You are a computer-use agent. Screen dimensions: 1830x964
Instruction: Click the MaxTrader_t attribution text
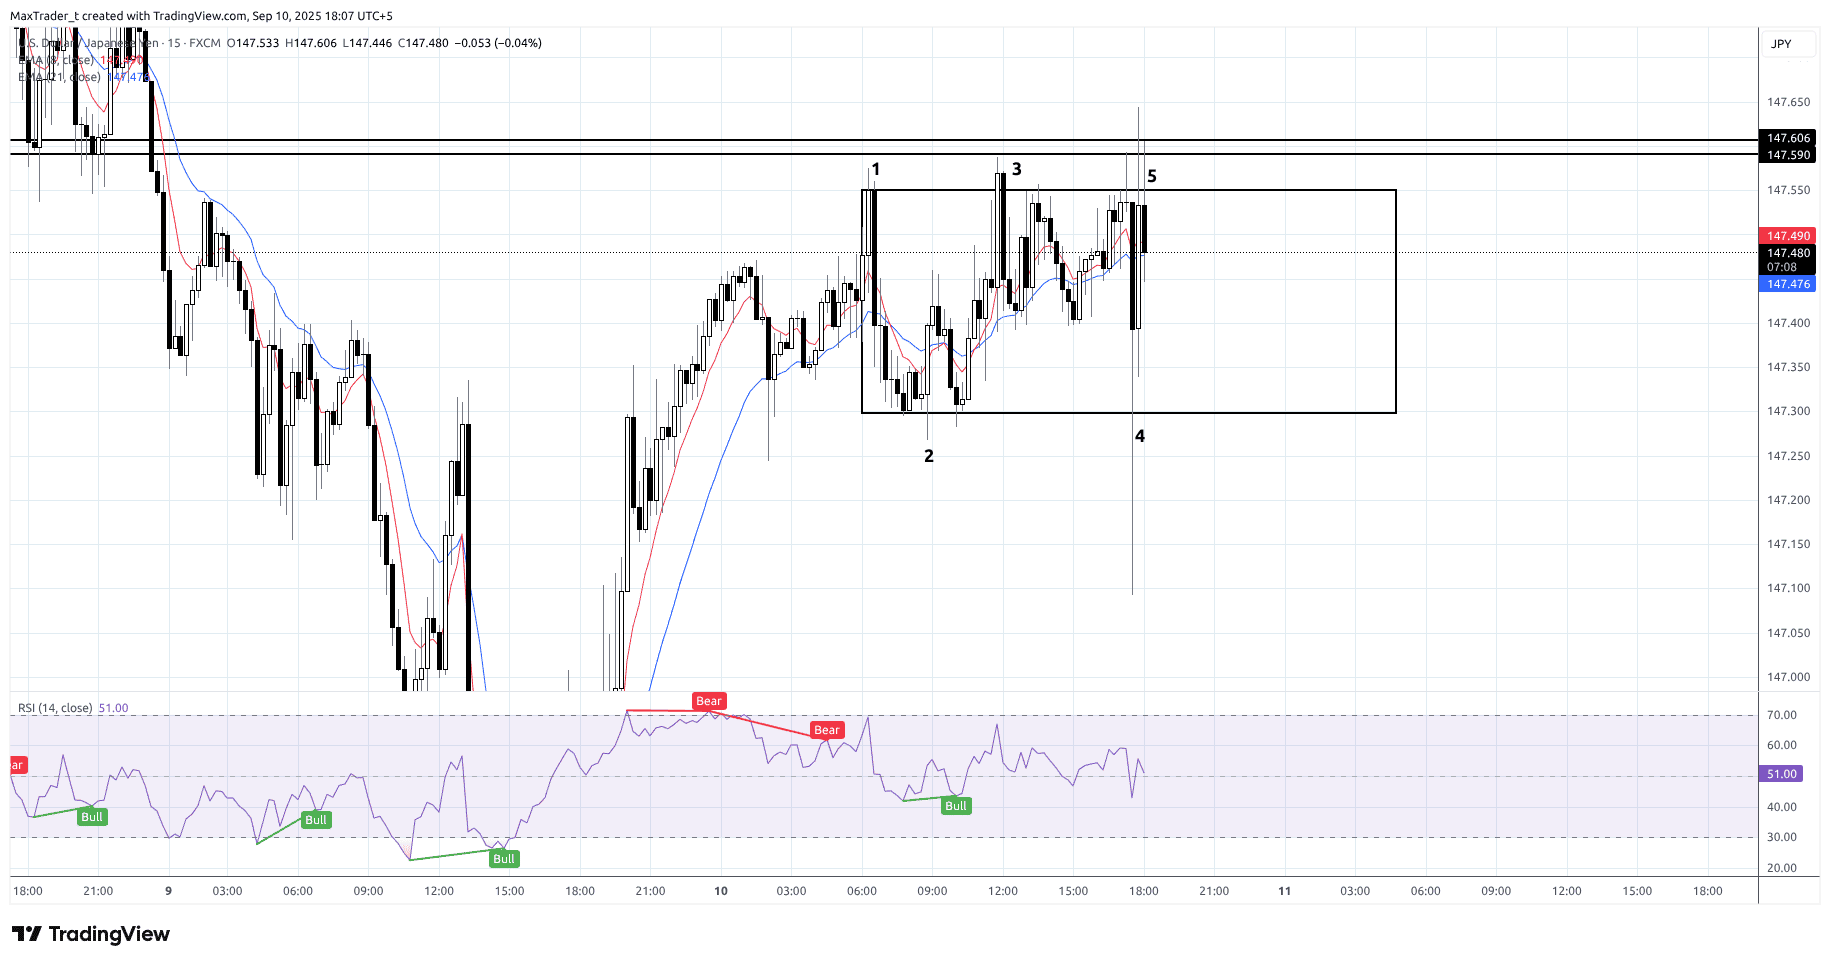click(x=44, y=16)
